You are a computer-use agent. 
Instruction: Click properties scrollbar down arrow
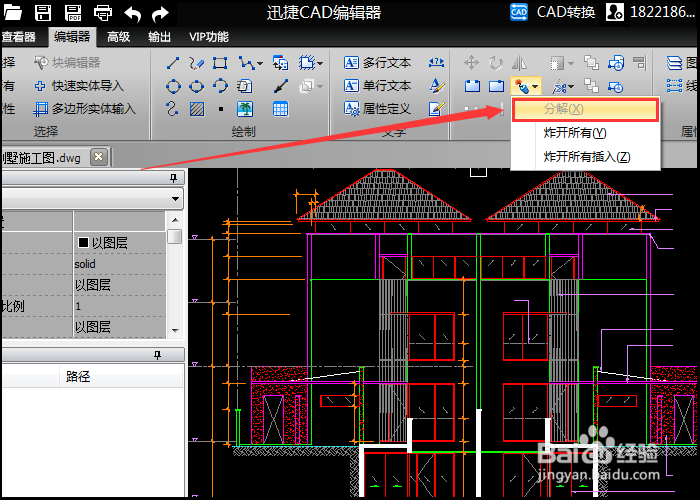pyautogui.click(x=175, y=330)
